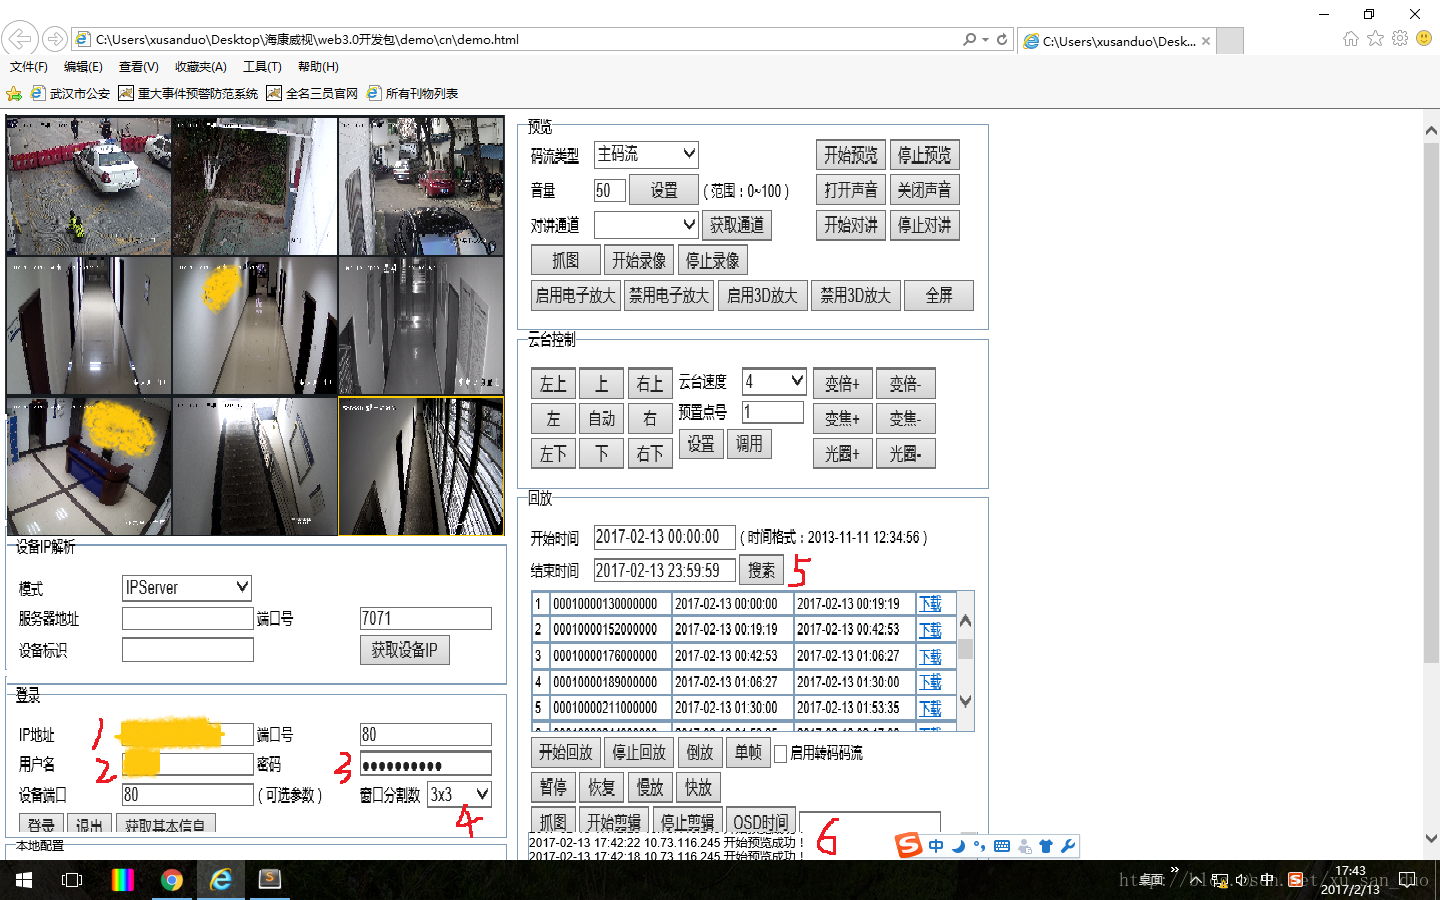Click the 密码 password input field
This screenshot has width=1440, height=900.
[426, 765]
